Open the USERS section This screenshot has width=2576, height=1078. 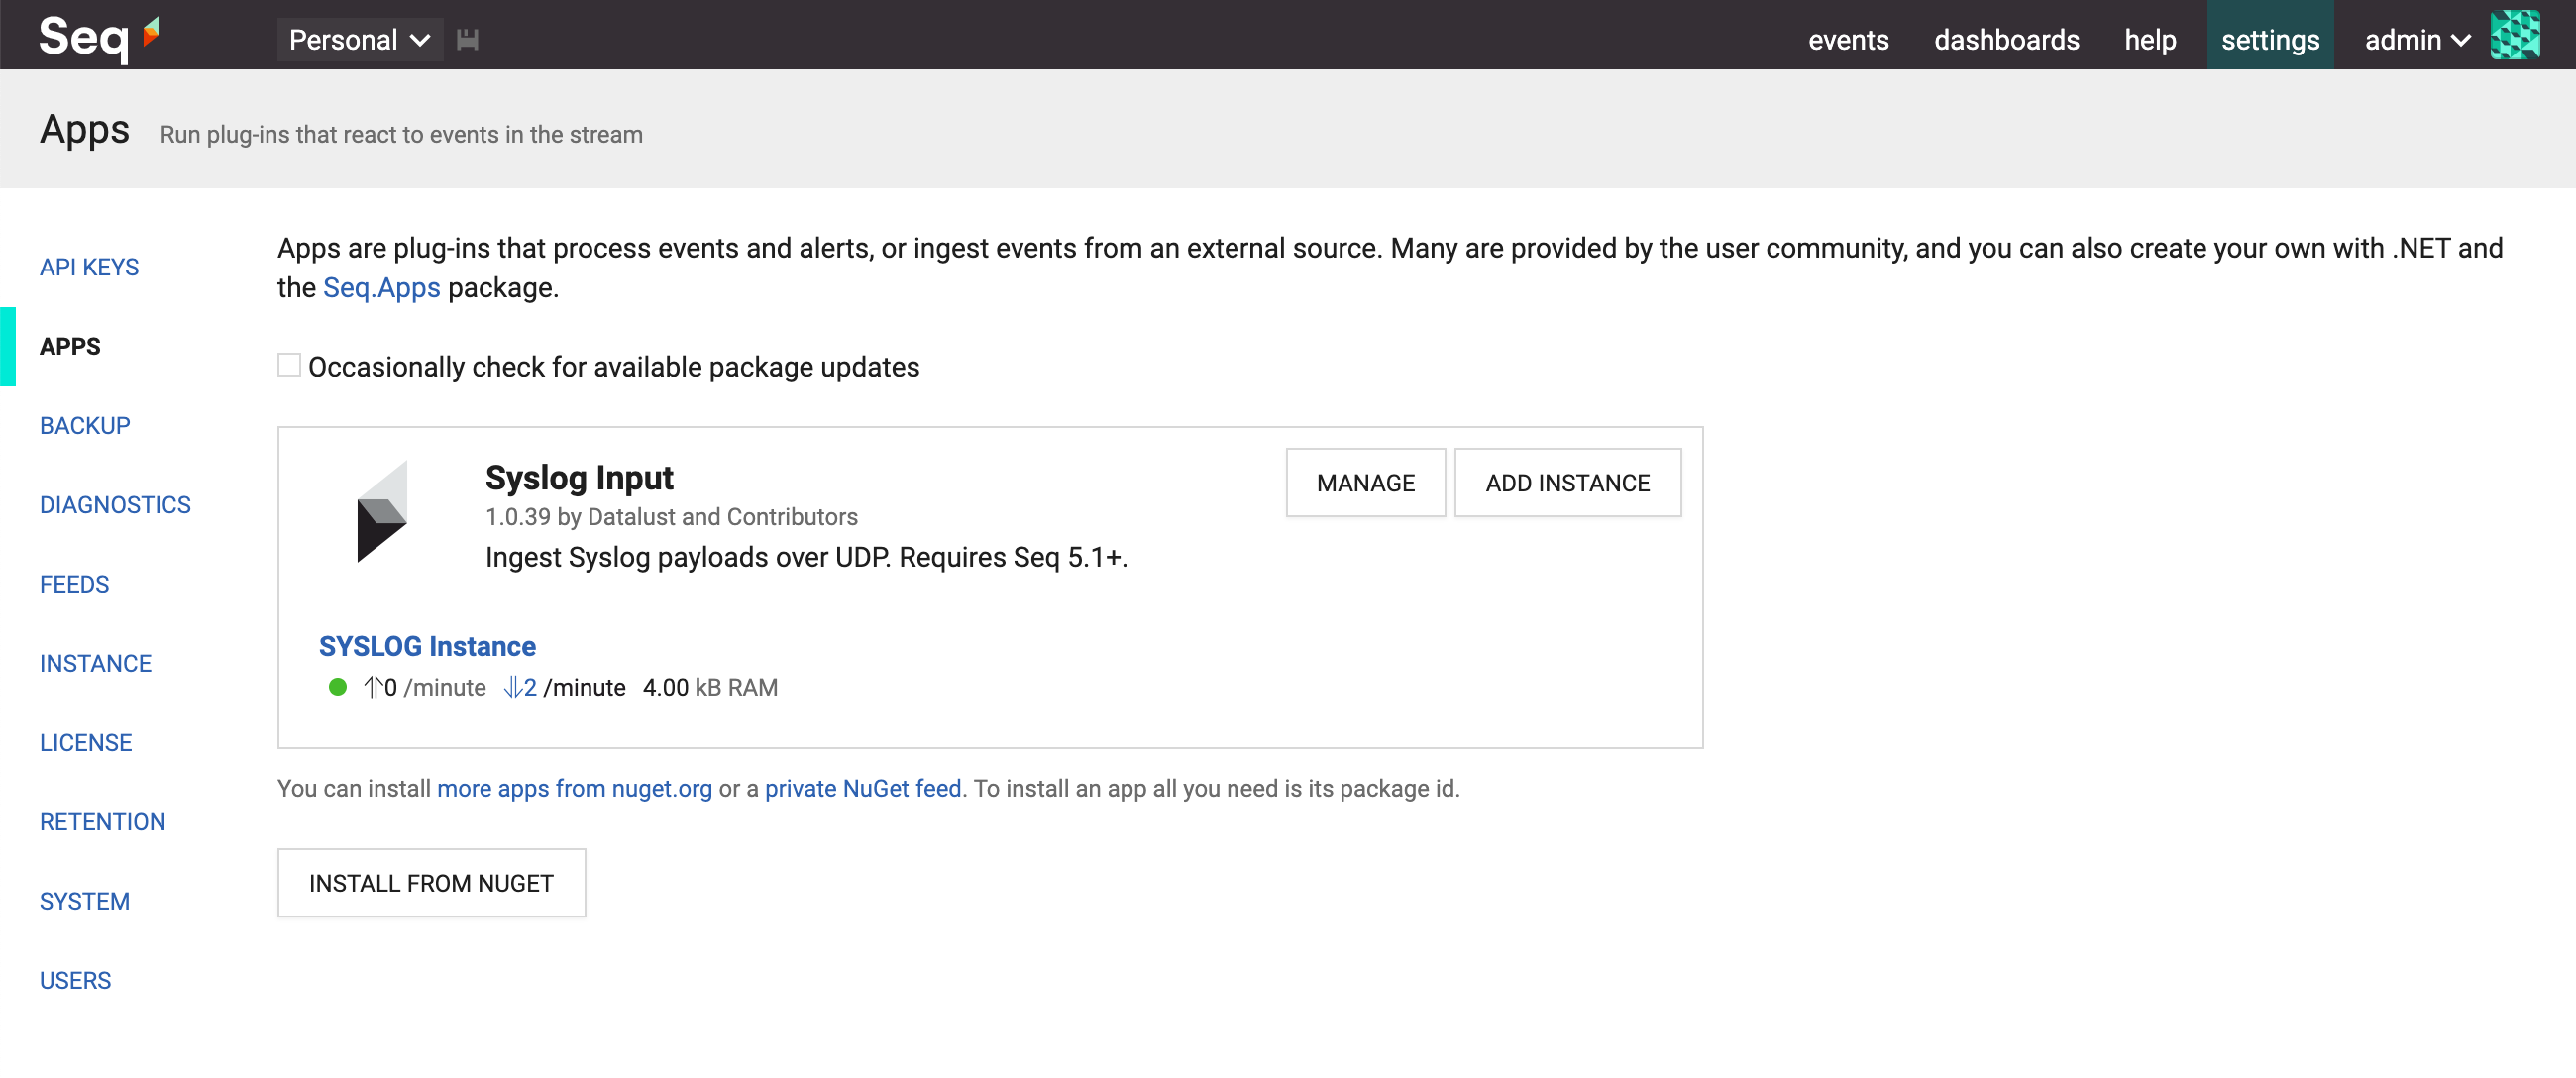point(75,982)
